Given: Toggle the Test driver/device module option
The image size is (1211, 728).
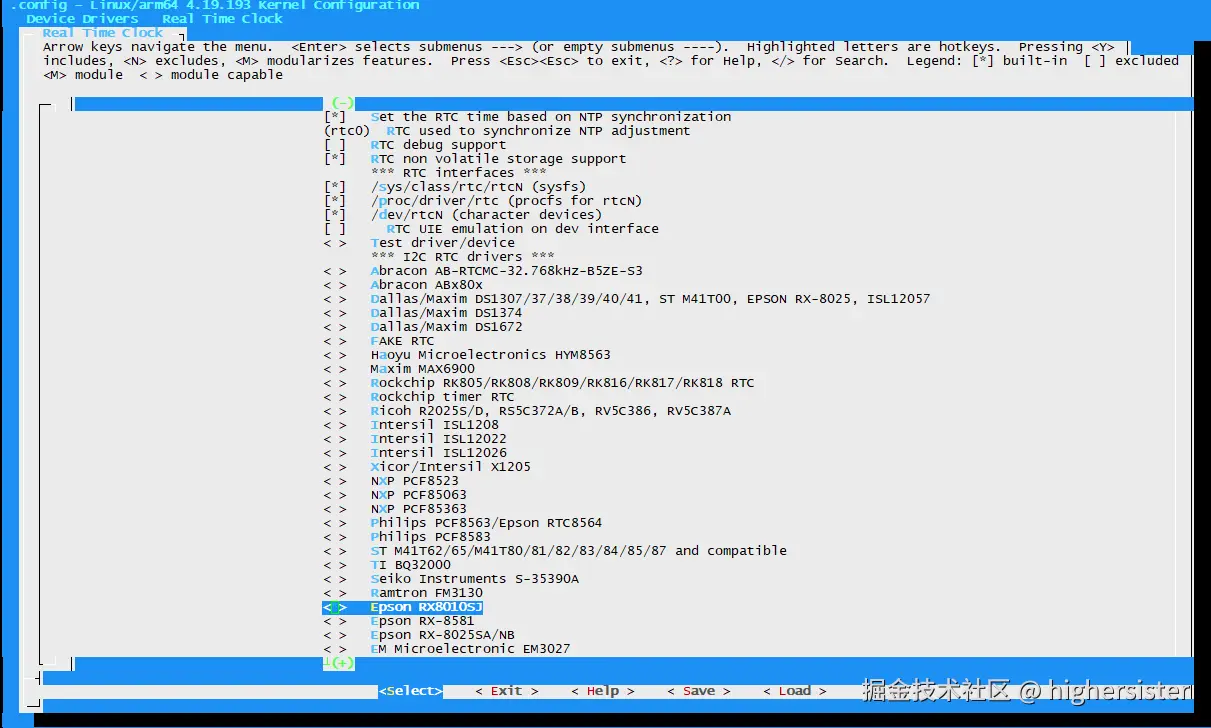Looking at the screenshot, I should point(335,243).
